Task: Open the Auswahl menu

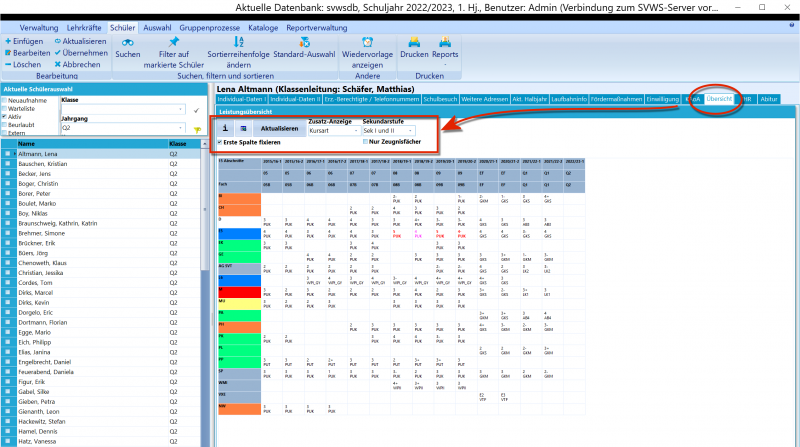Action: pyautogui.click(x=157, y=28)
